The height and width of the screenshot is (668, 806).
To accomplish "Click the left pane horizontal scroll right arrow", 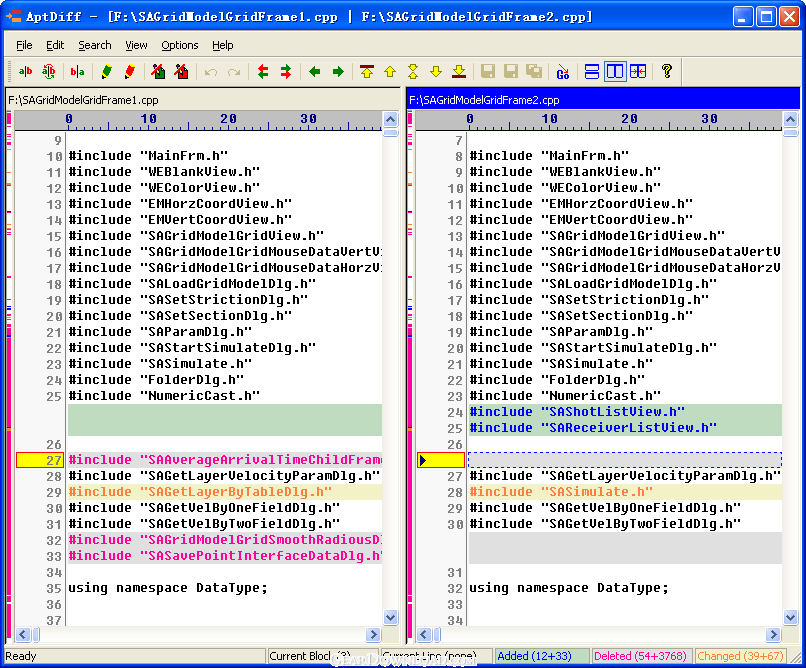I will [374, 635].
